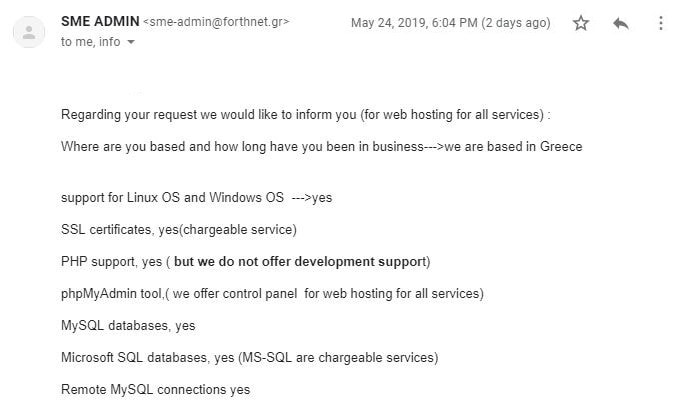This screenshot has height=407, width=677.
Task: Click the 'MySQL databases, yes' line
Action: [x=128, y=325]
